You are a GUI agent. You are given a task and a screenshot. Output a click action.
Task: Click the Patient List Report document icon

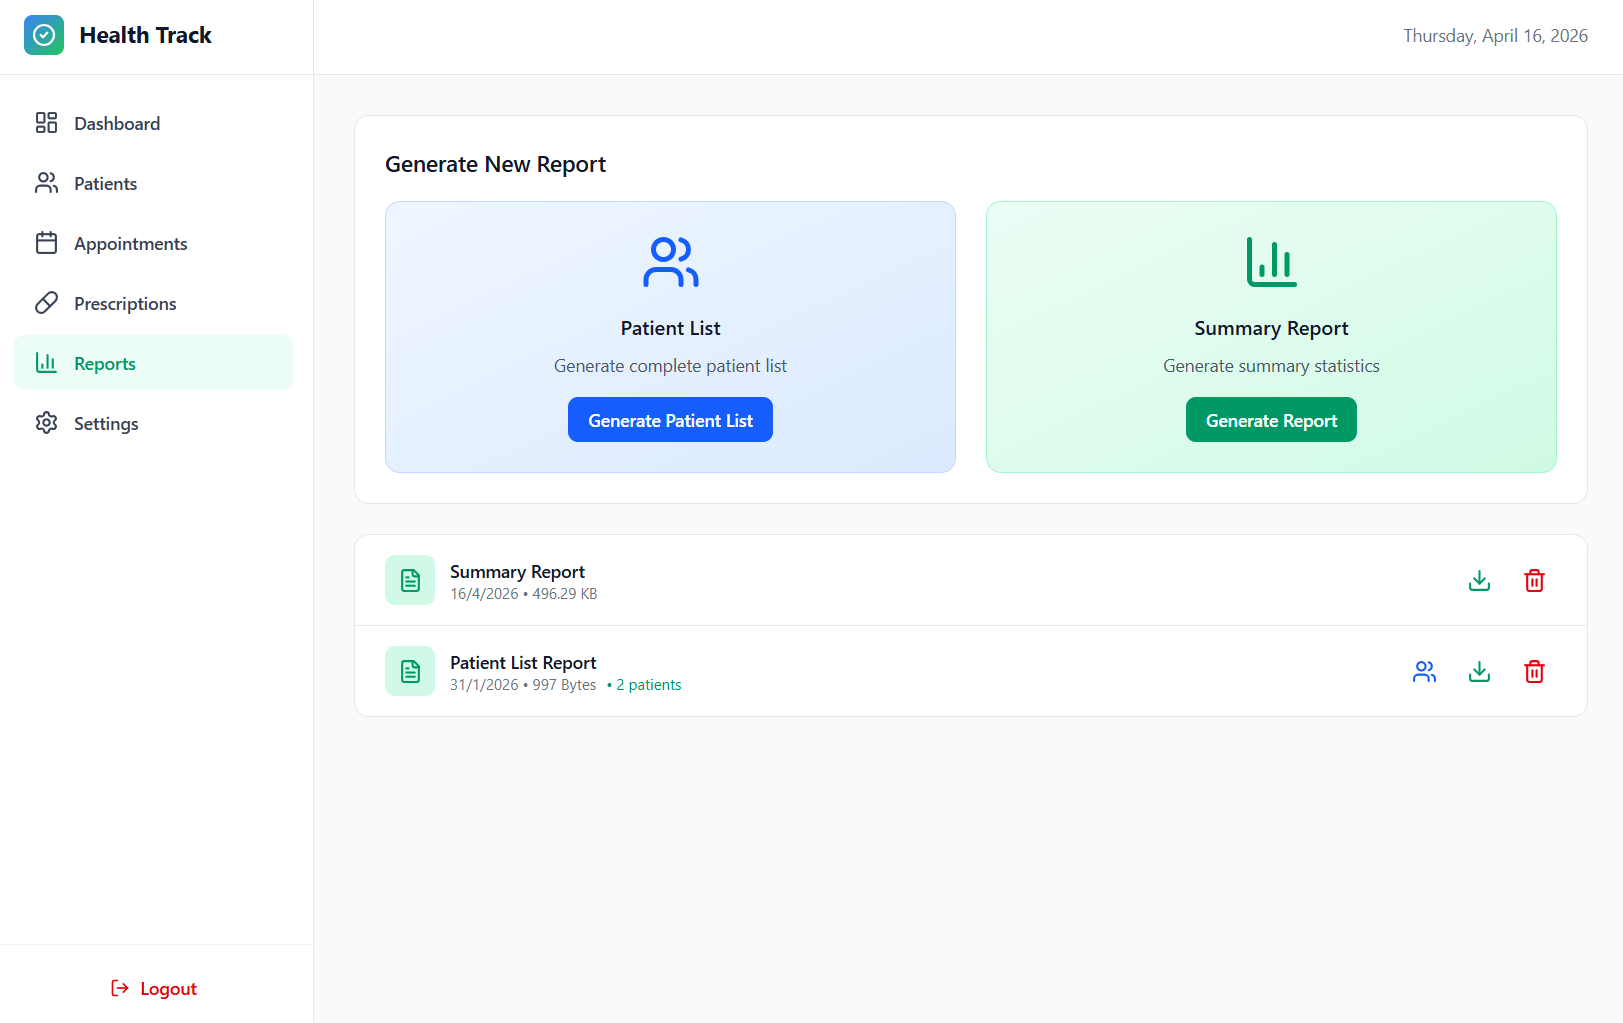point(410,671)
